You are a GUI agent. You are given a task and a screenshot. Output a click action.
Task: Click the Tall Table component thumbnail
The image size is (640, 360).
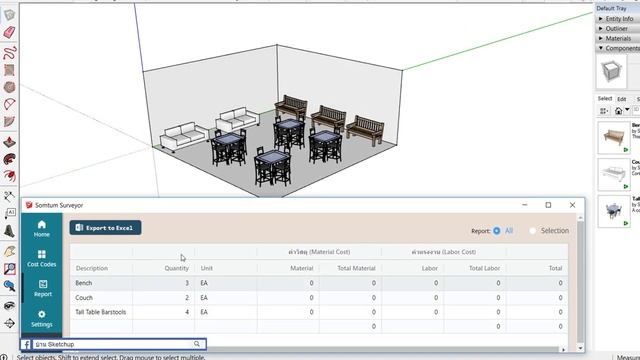[x=614, y=211]
